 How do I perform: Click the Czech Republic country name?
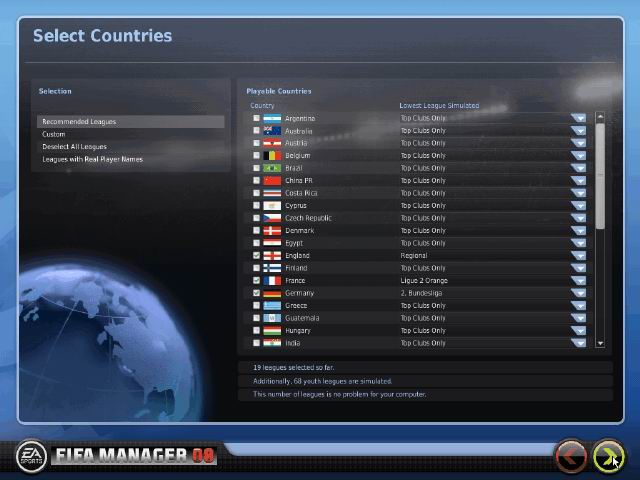(308, 218)
